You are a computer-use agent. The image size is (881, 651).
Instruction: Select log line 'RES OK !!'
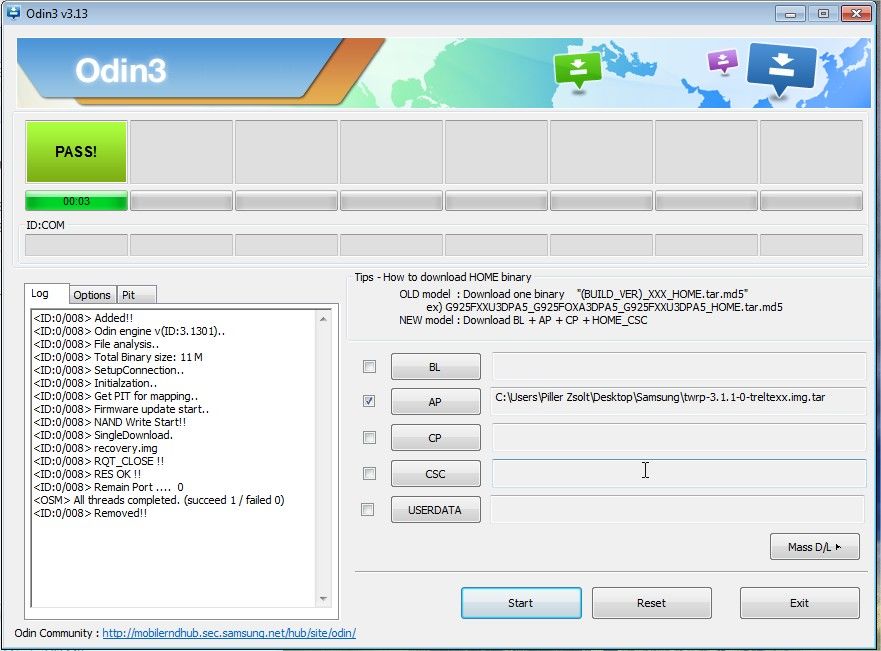point(87,474)
